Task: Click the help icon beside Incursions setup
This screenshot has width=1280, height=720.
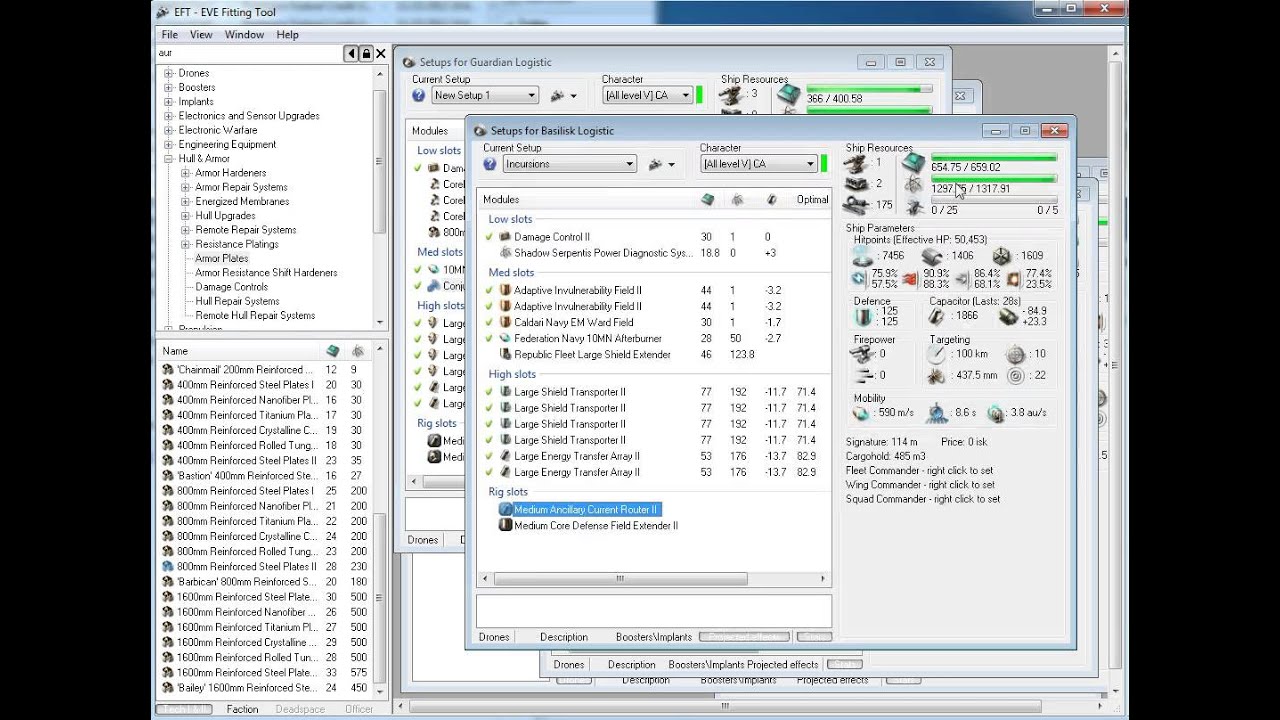Action: point(490,164)
